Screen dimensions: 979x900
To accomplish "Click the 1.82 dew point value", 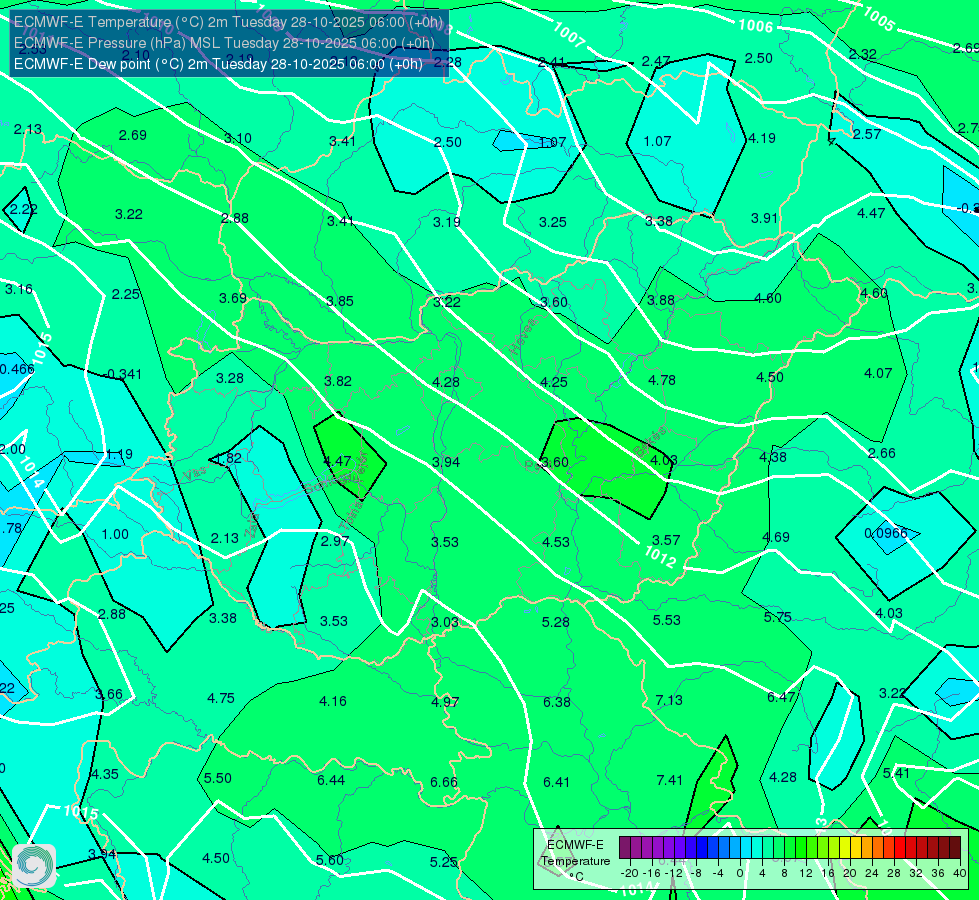I will pos(228,458).
